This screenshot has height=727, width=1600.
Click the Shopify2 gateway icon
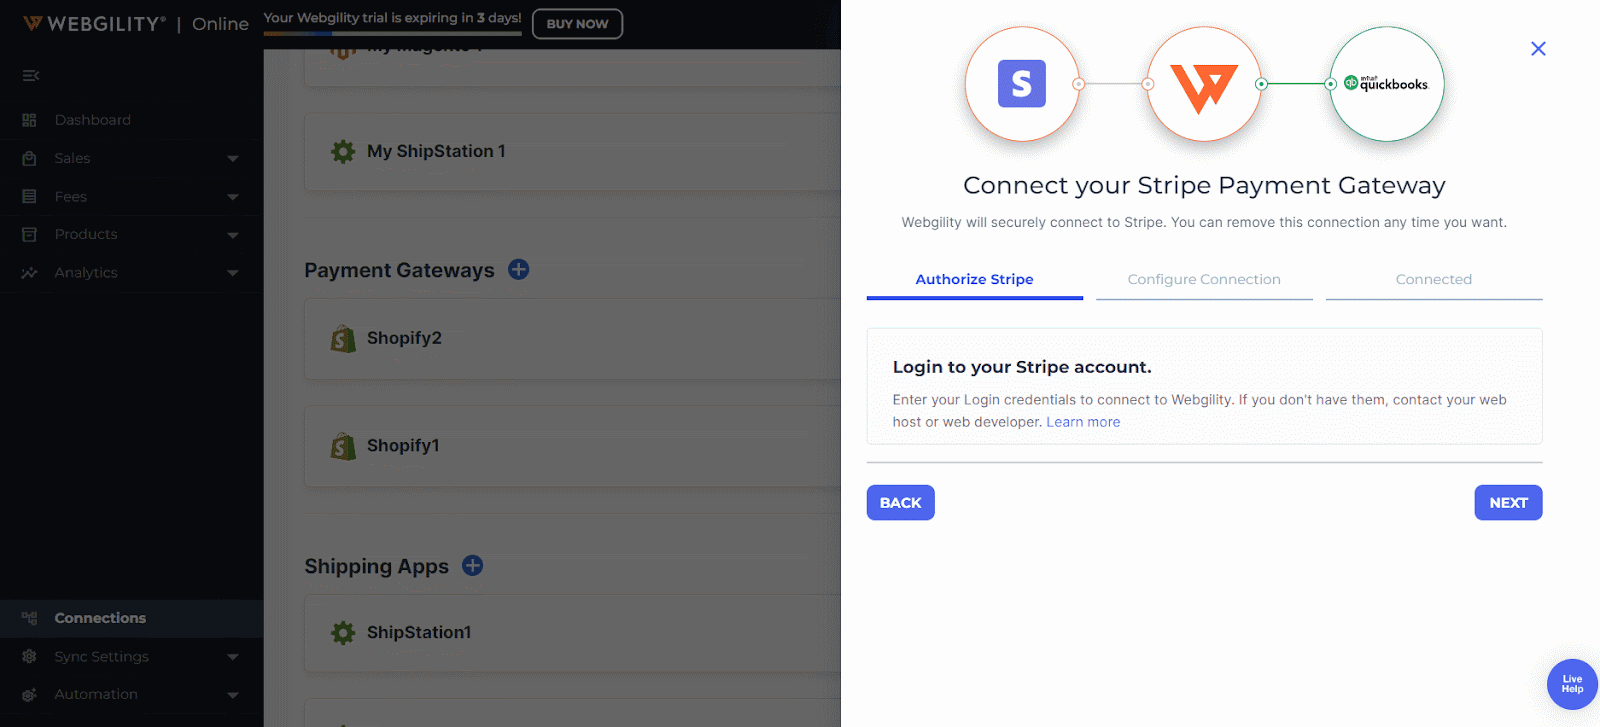click(x=343, y=339)
